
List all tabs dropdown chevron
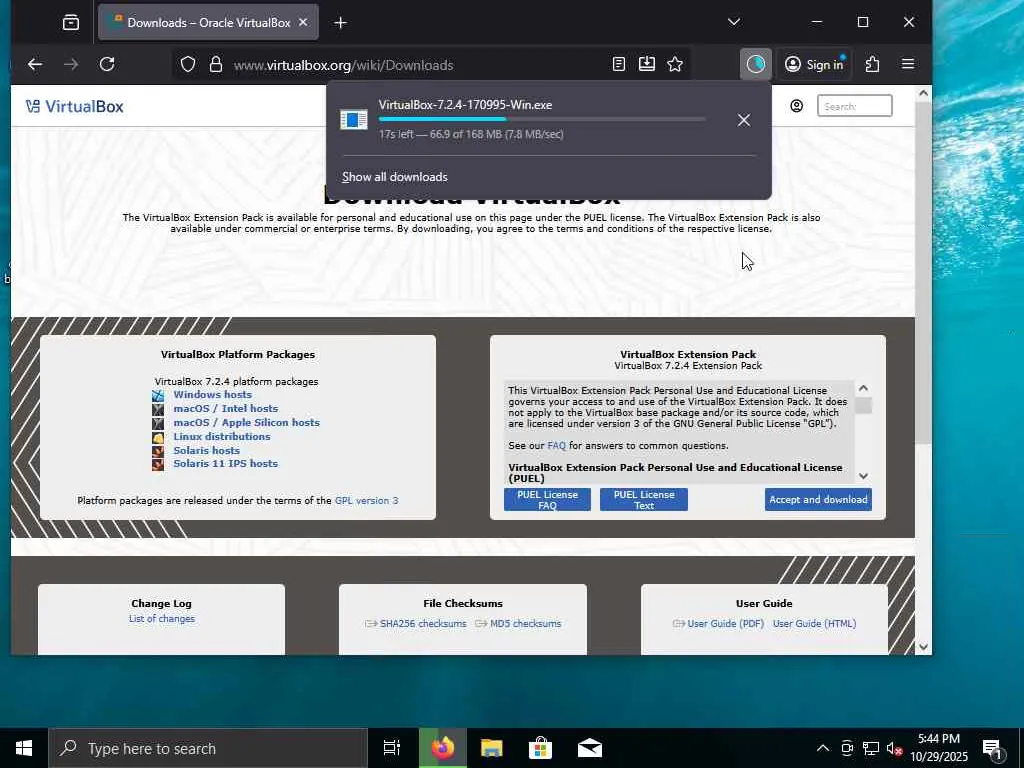pos(734,22)
